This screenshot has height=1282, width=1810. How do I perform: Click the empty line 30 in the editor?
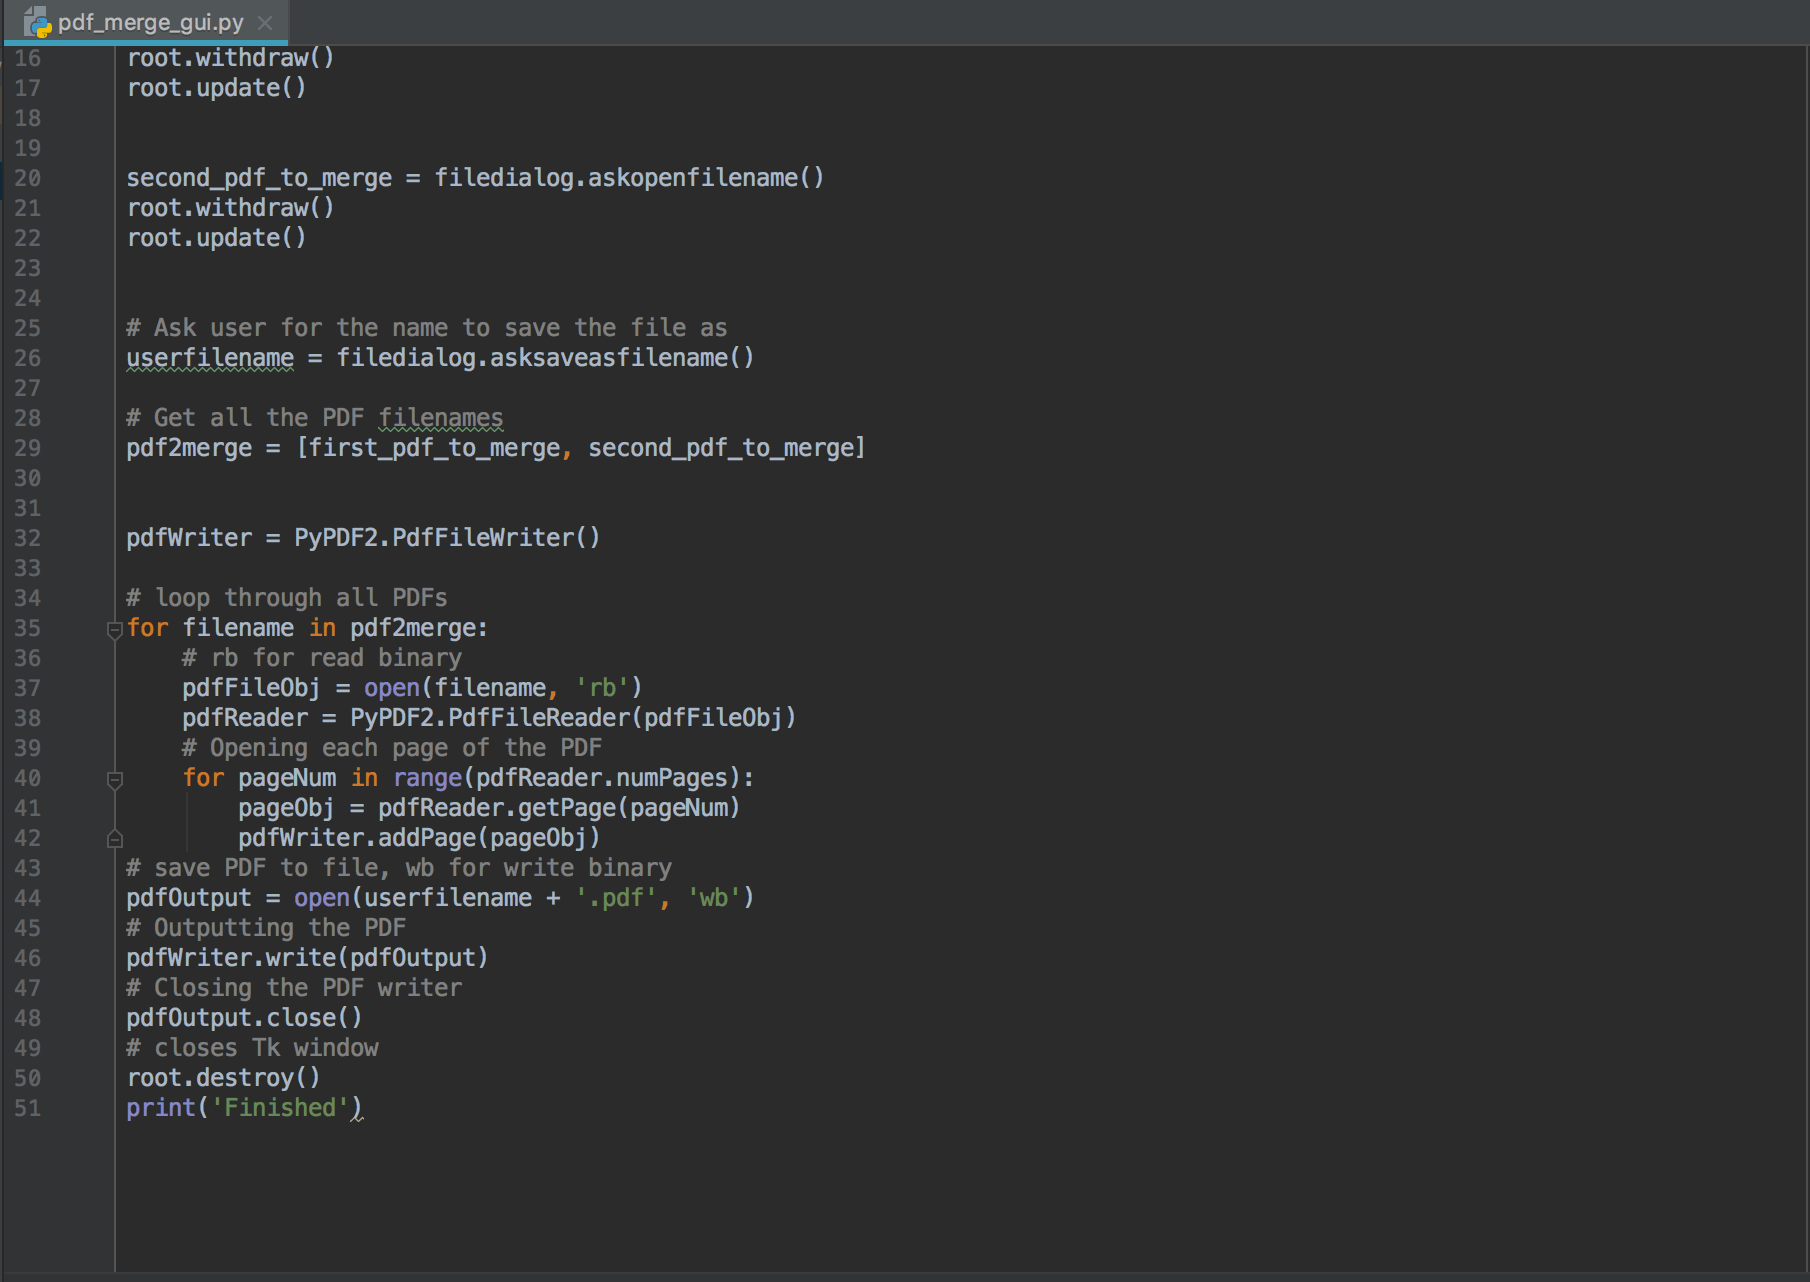pyautogui.click(x=600, y=478)
